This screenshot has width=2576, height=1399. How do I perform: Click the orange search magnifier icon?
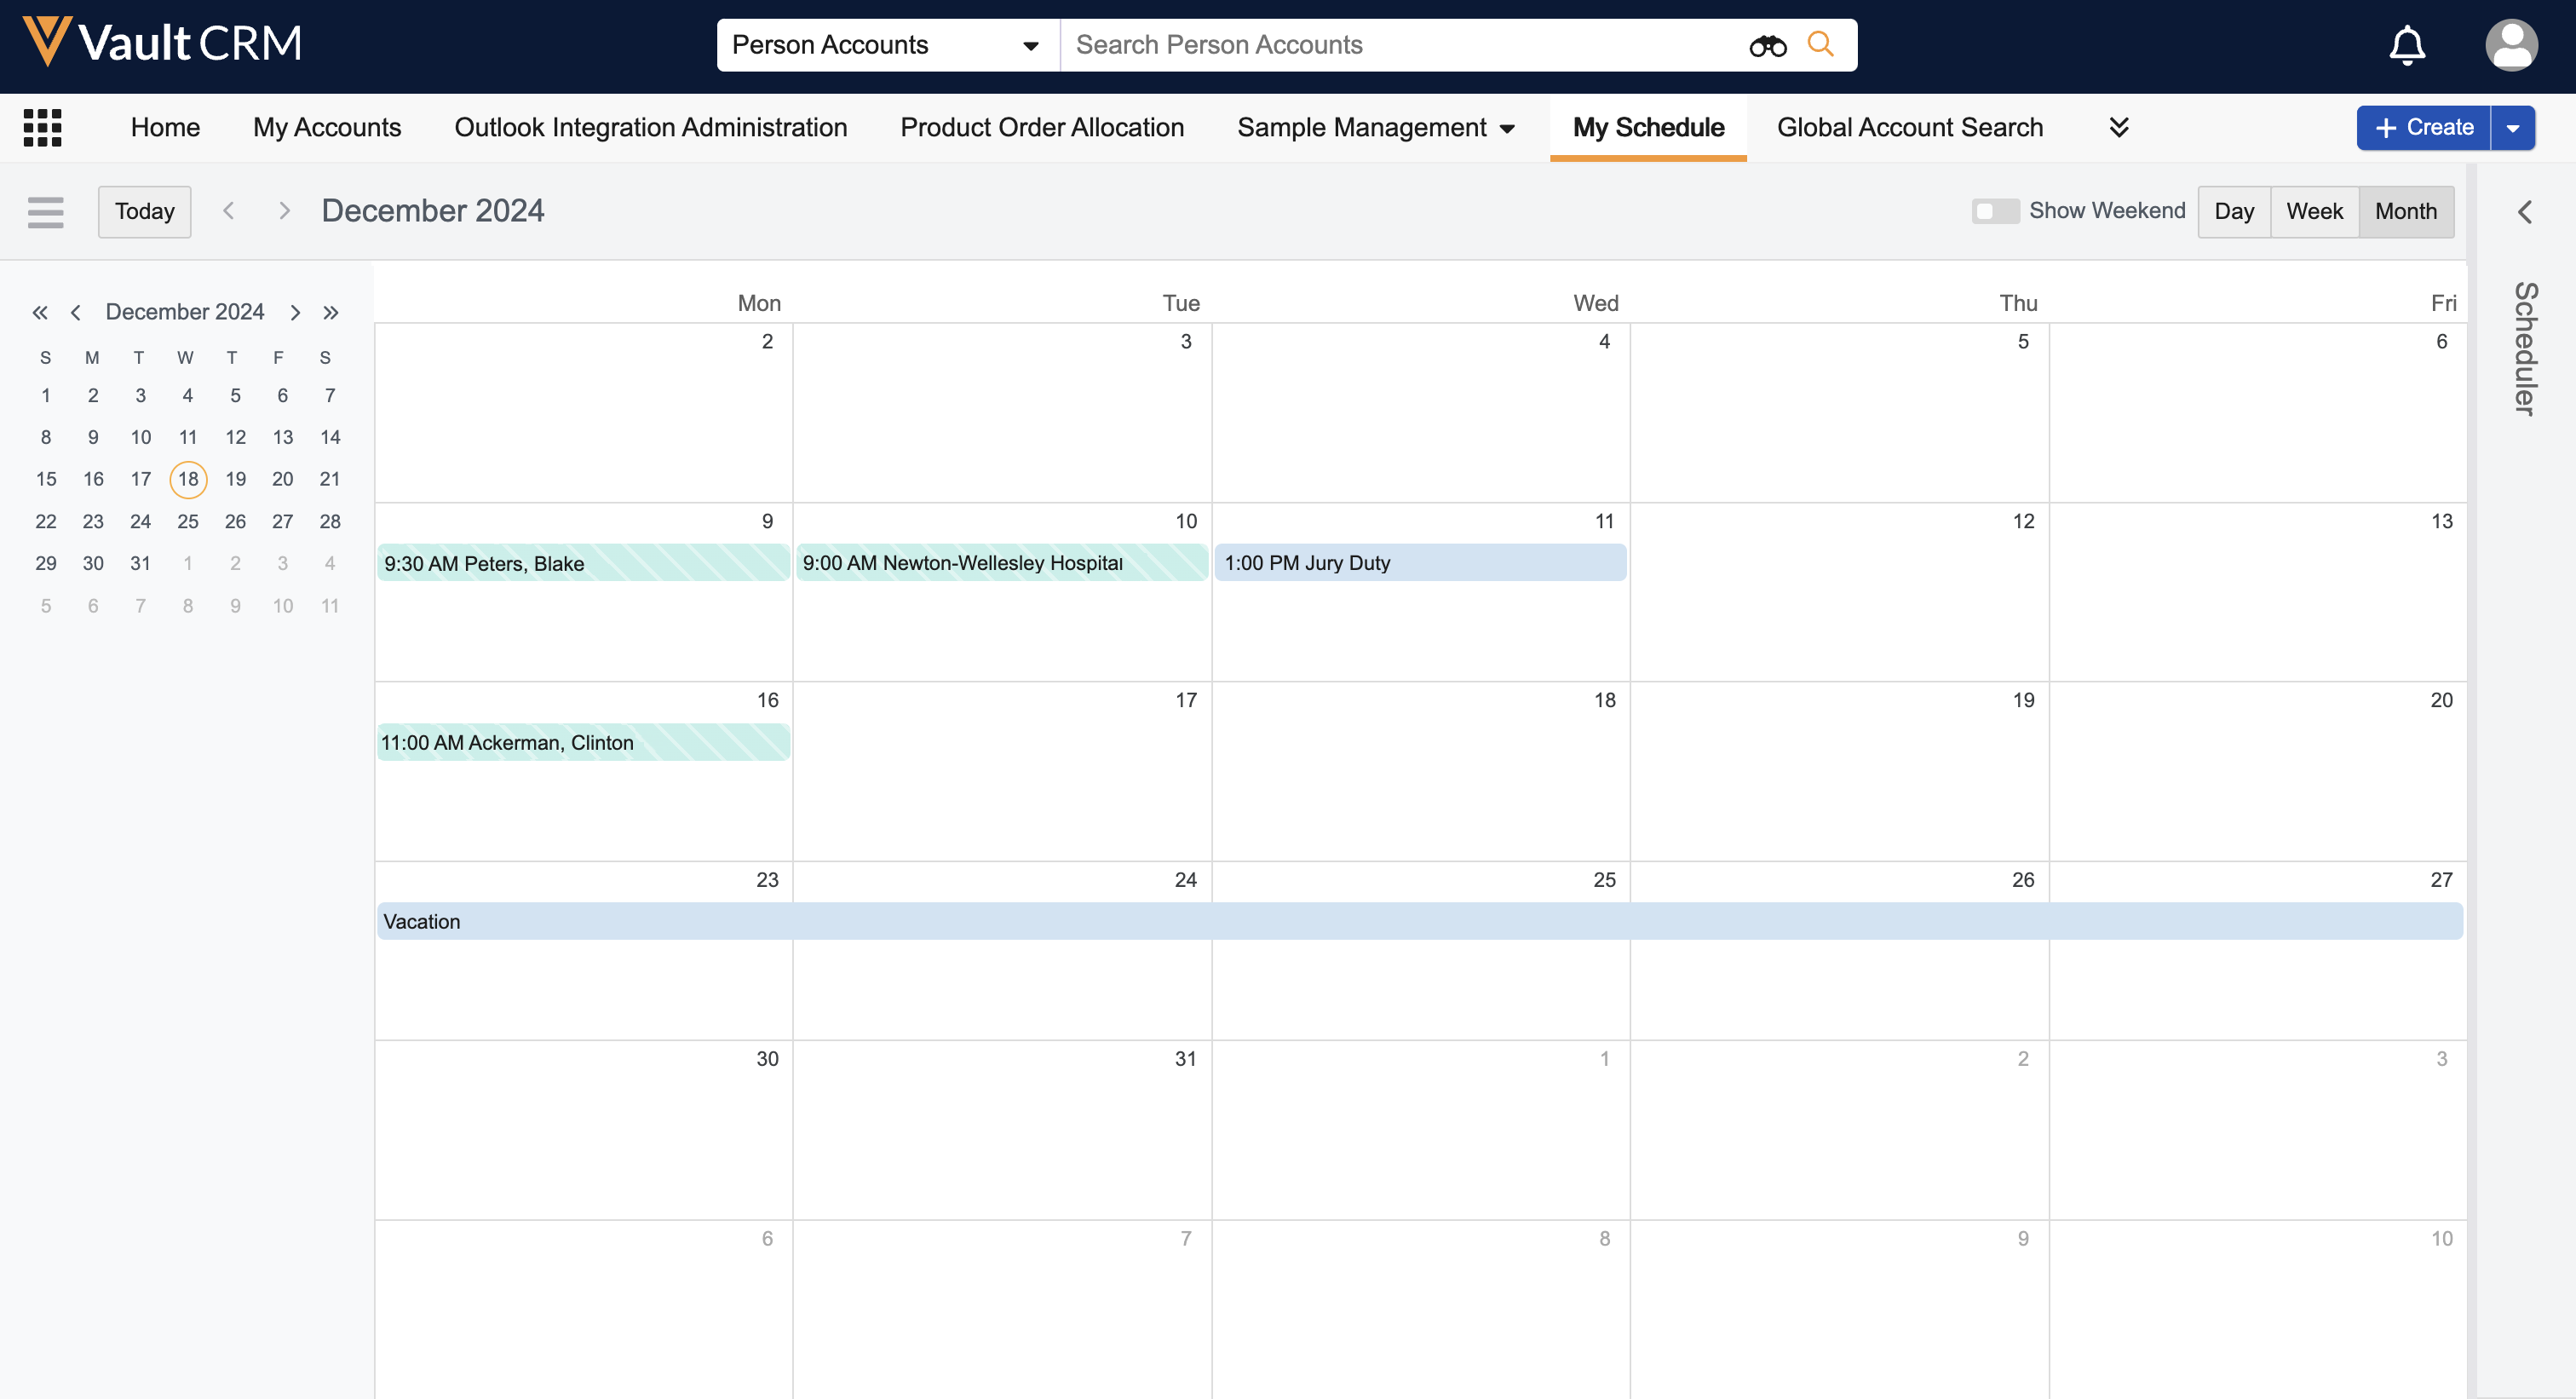[1821, 44]
